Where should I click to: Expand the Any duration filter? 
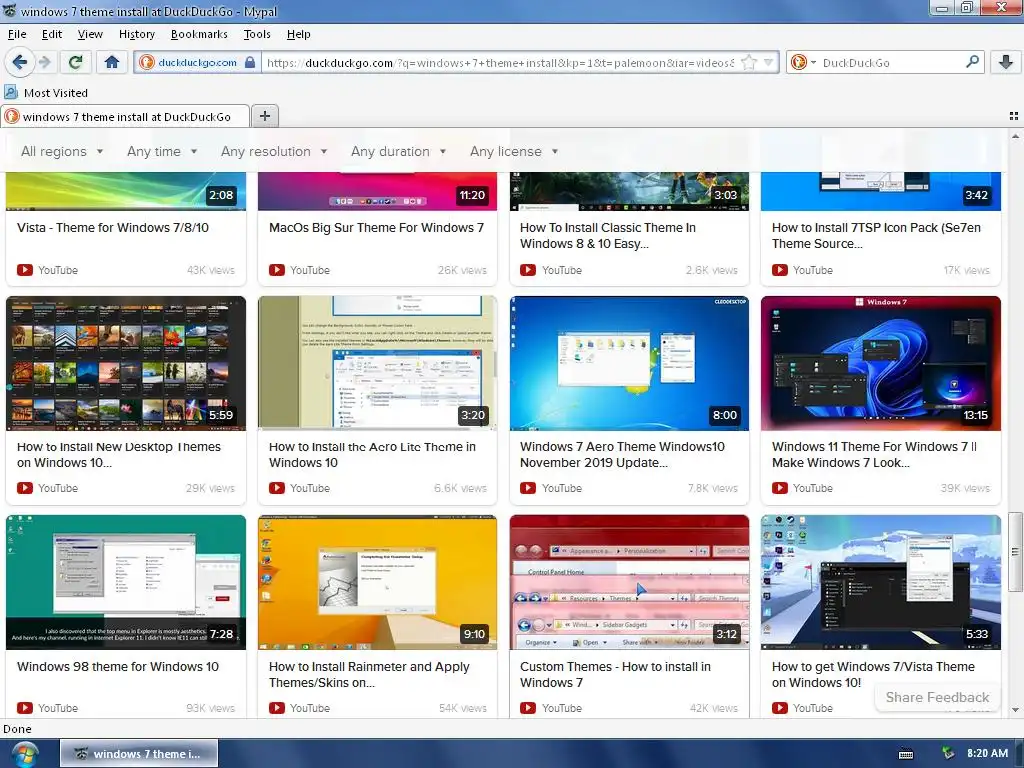click(398, 151)
